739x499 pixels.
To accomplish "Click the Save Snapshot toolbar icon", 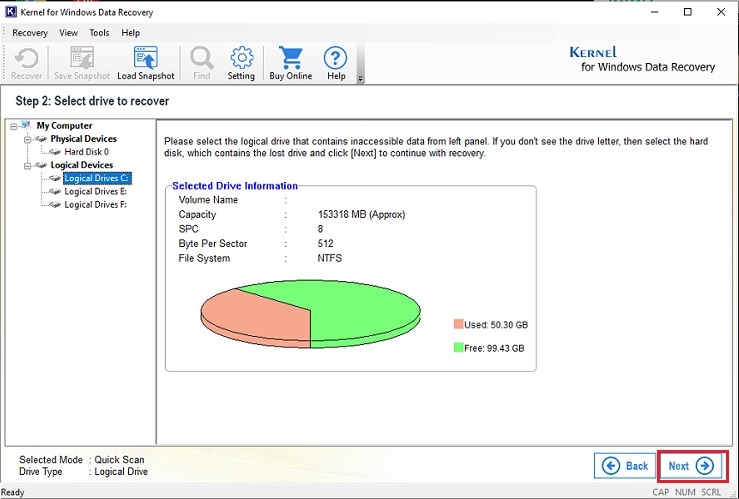I will (82, 63).
